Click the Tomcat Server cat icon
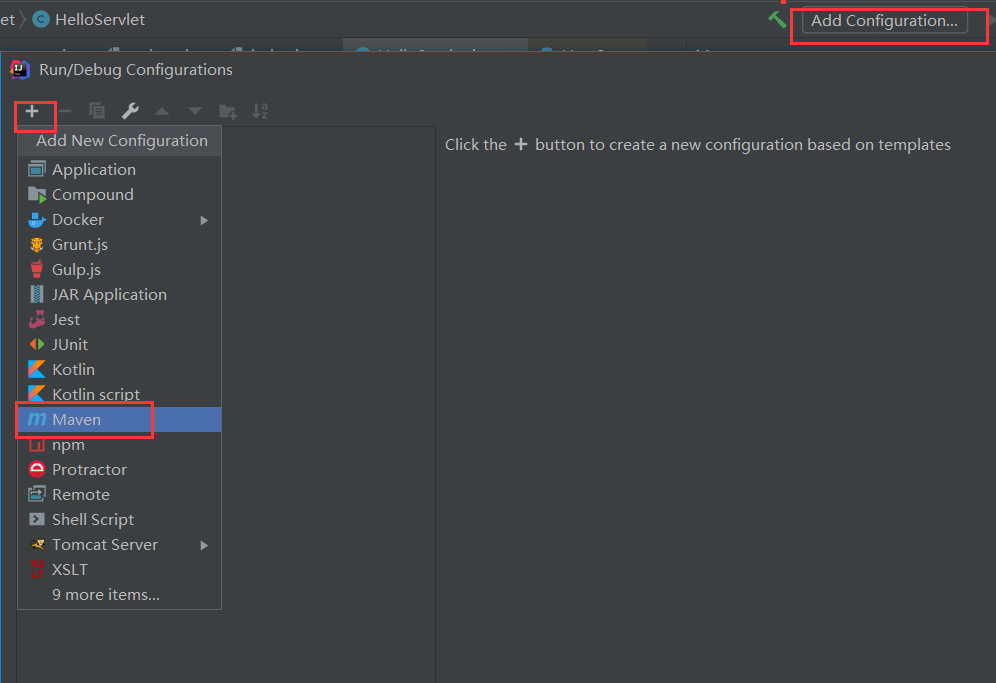The height and width of the screenshot is (683, 996). [37, 544]
